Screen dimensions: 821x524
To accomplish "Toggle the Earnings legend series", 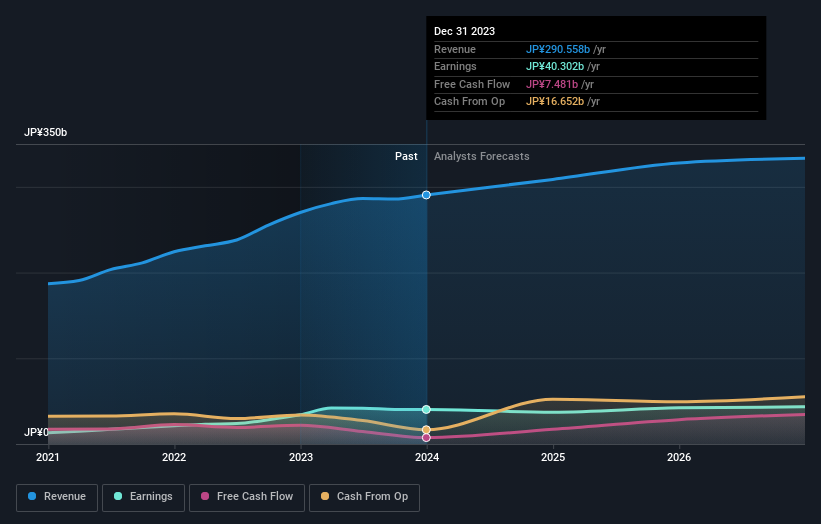I will 143,497.
